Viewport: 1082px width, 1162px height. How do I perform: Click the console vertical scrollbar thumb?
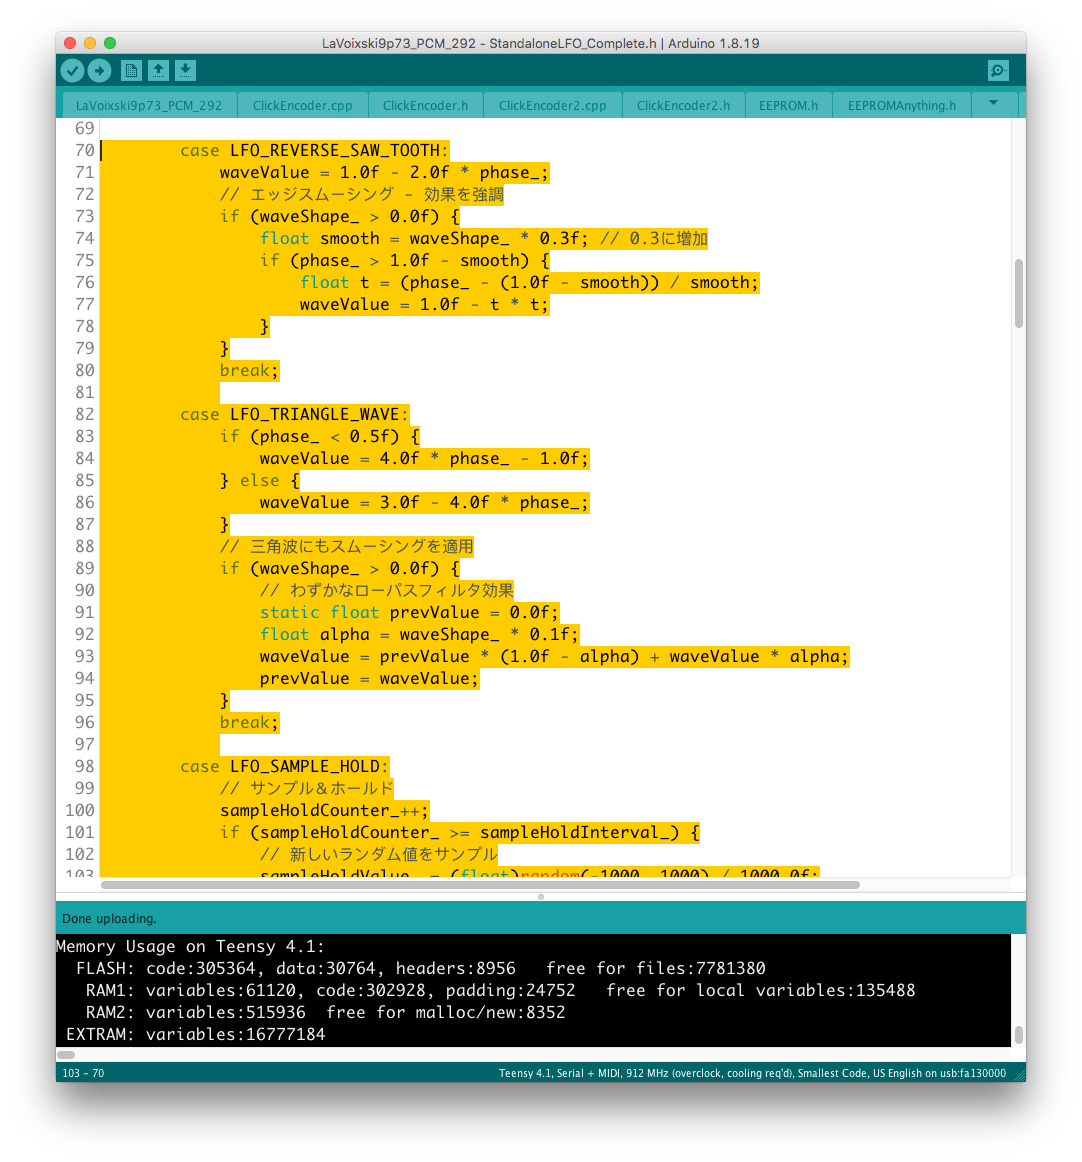point(1018,1034)
